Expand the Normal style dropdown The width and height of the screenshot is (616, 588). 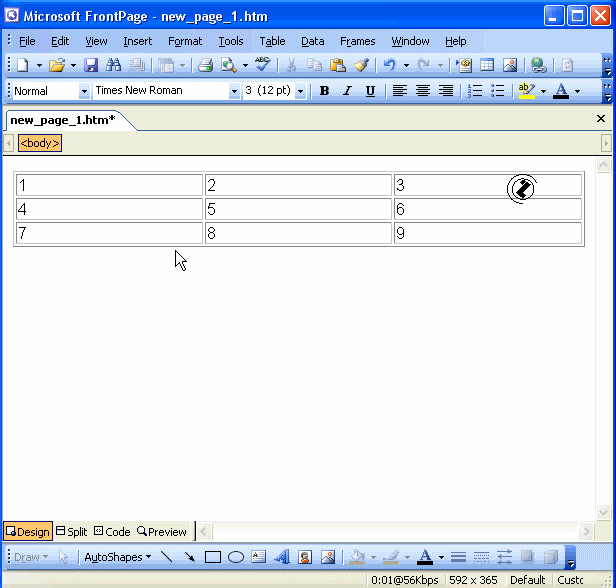click(84, 91)
